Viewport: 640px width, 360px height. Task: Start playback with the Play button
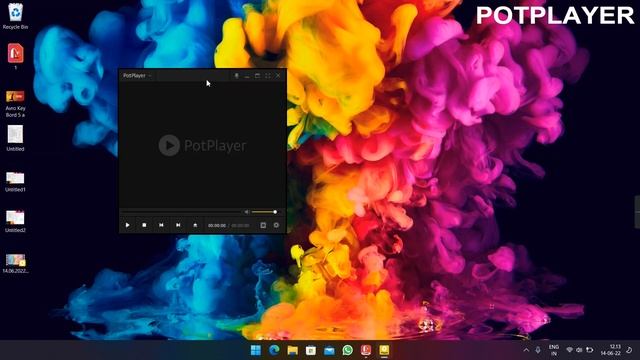coord(128,225)
